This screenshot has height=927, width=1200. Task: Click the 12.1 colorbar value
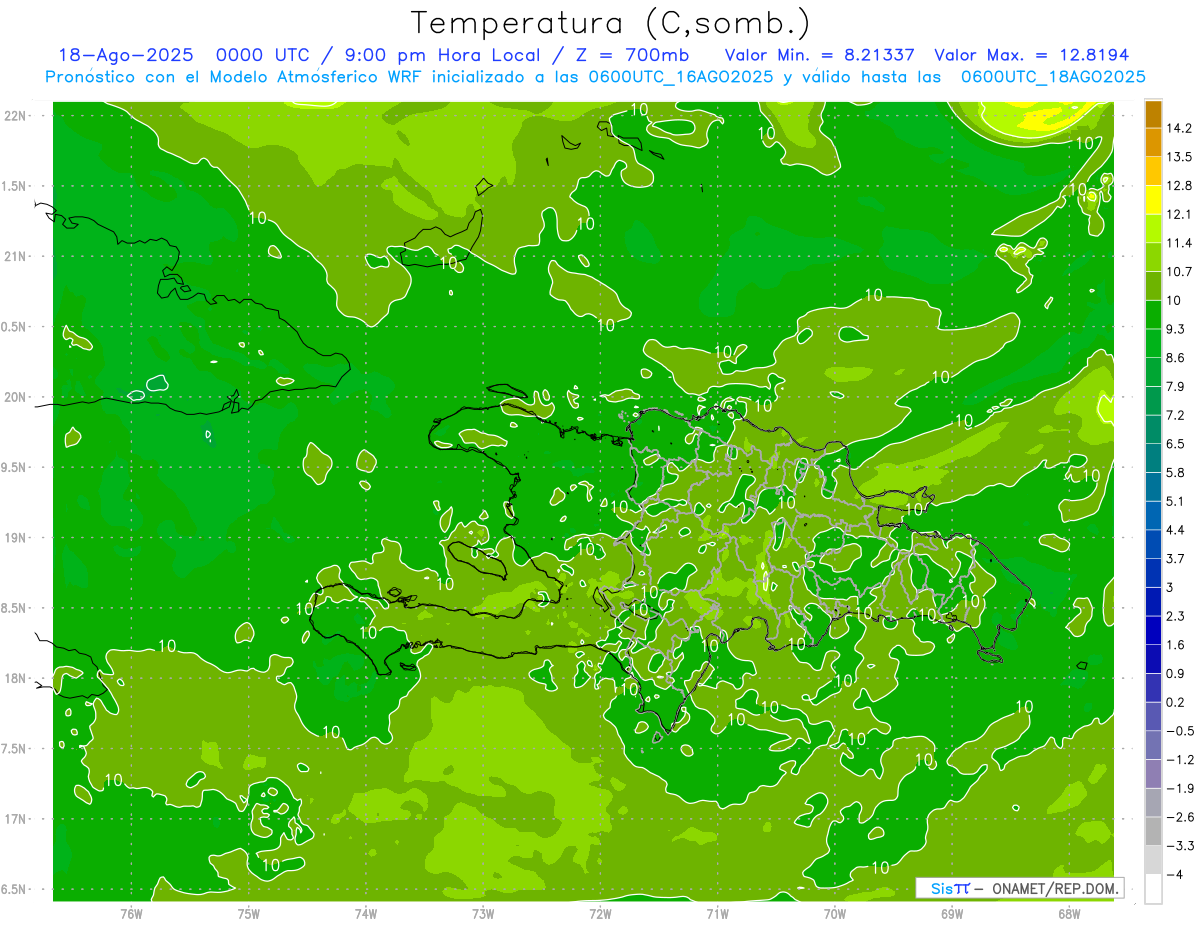(x=1179, y=215)
